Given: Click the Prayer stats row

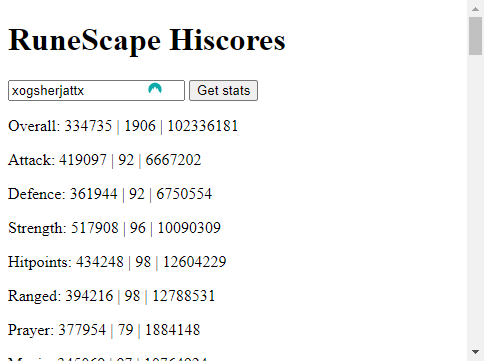Looking at the screenshot, I should click(104, 330).
